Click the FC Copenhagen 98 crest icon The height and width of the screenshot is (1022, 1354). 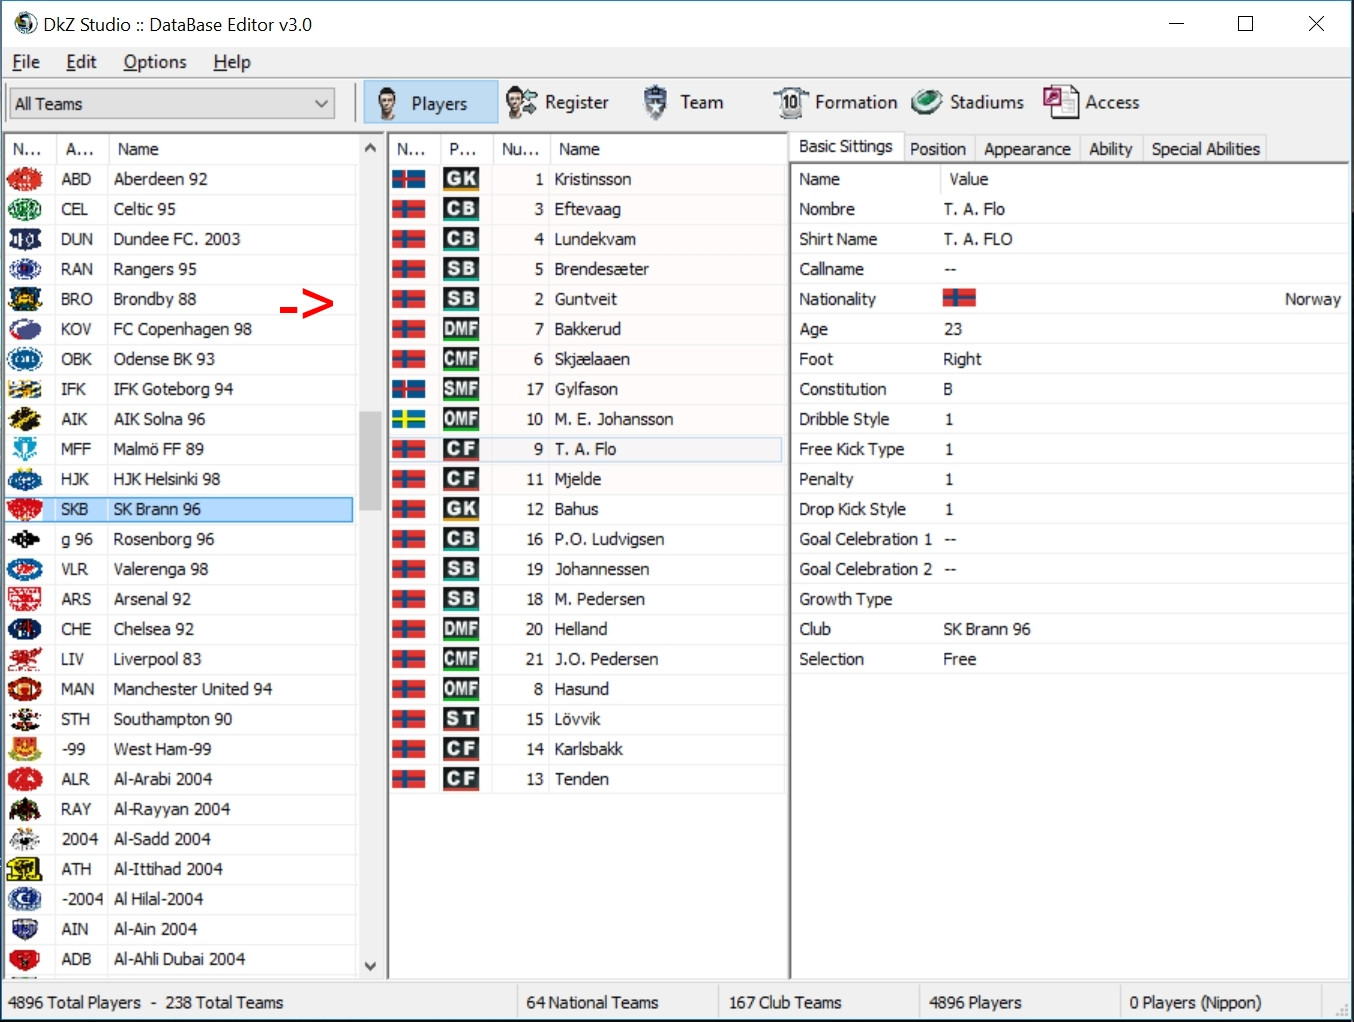25,329
